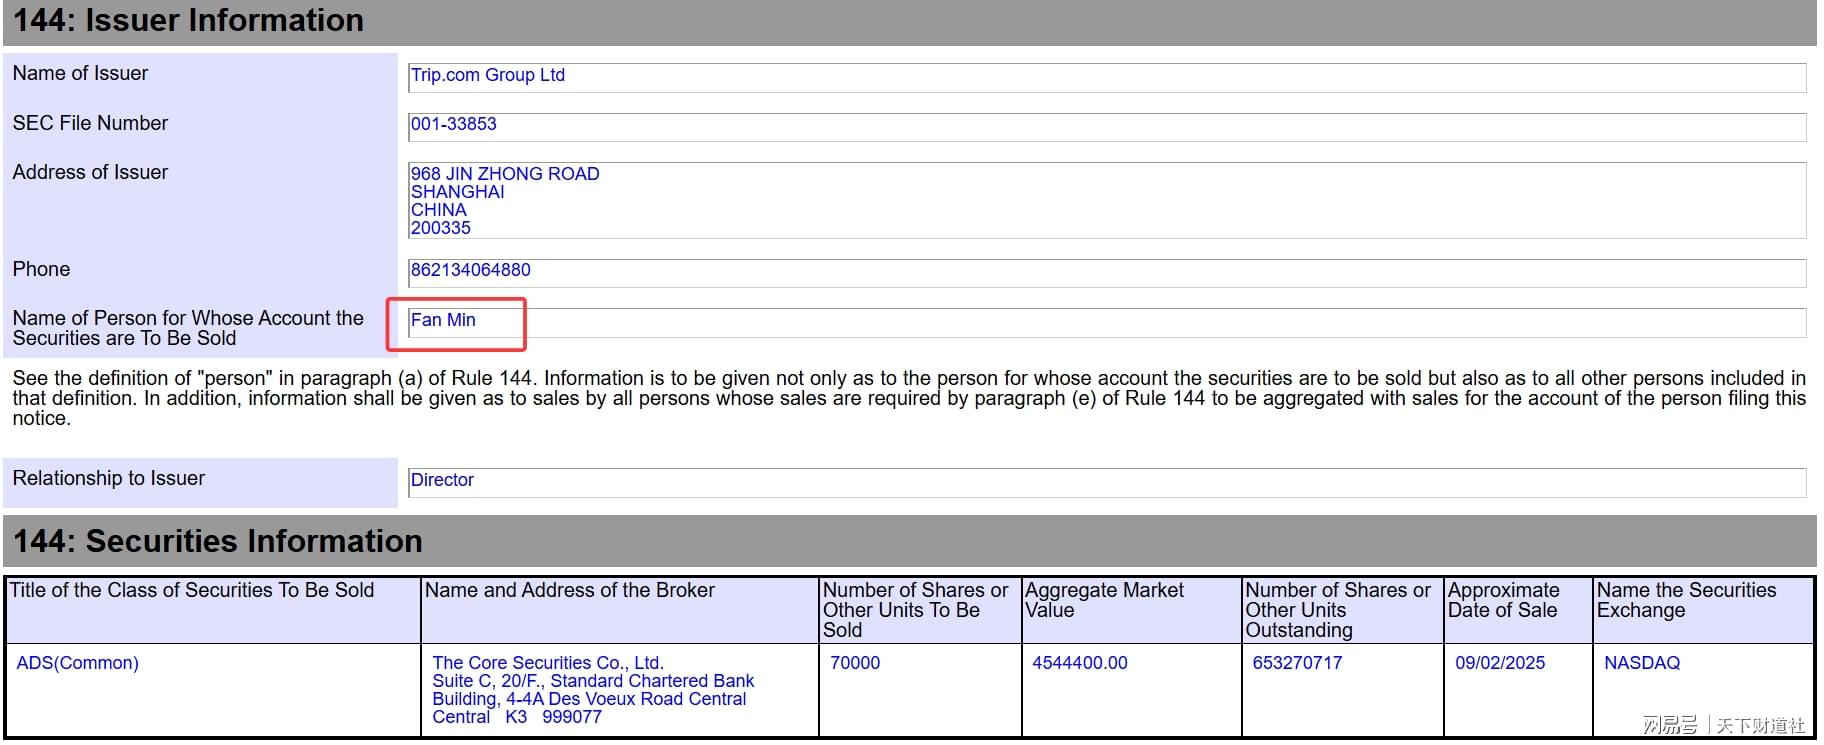Click the Phone number field
Viewport: 1824px width, 745px height.
1106,272
